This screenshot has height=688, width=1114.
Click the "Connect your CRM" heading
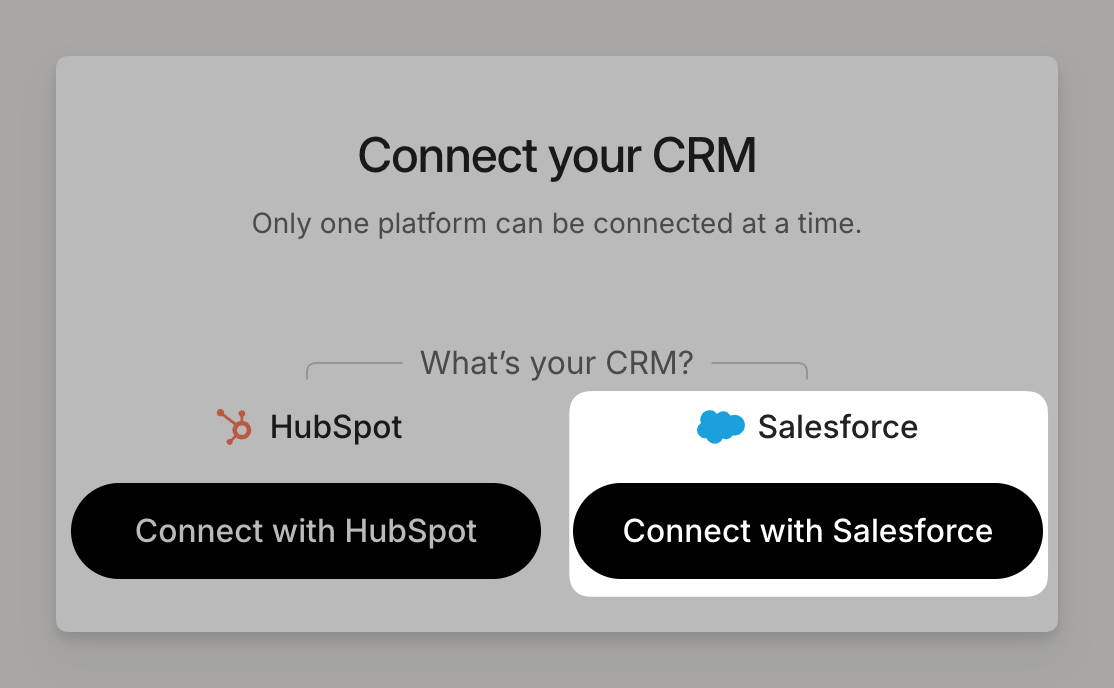tap(557, 155)
